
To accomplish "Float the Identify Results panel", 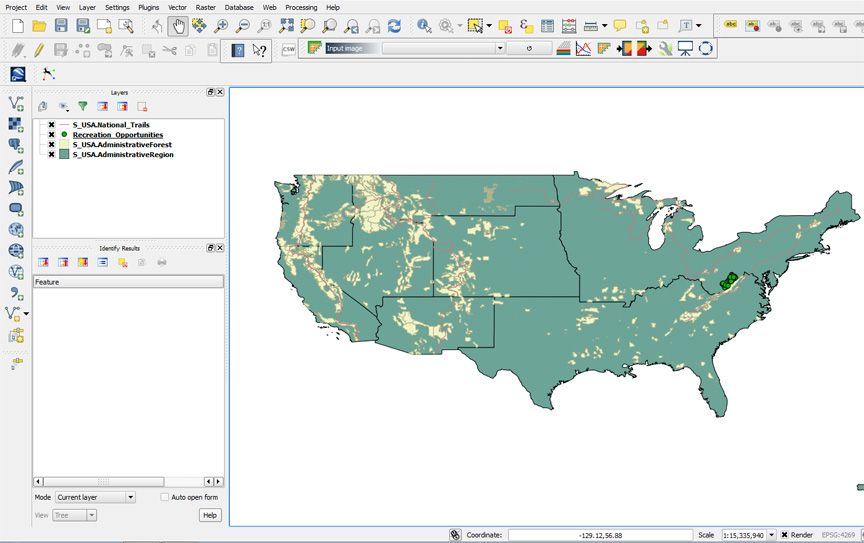I will [x=210, y=248].
